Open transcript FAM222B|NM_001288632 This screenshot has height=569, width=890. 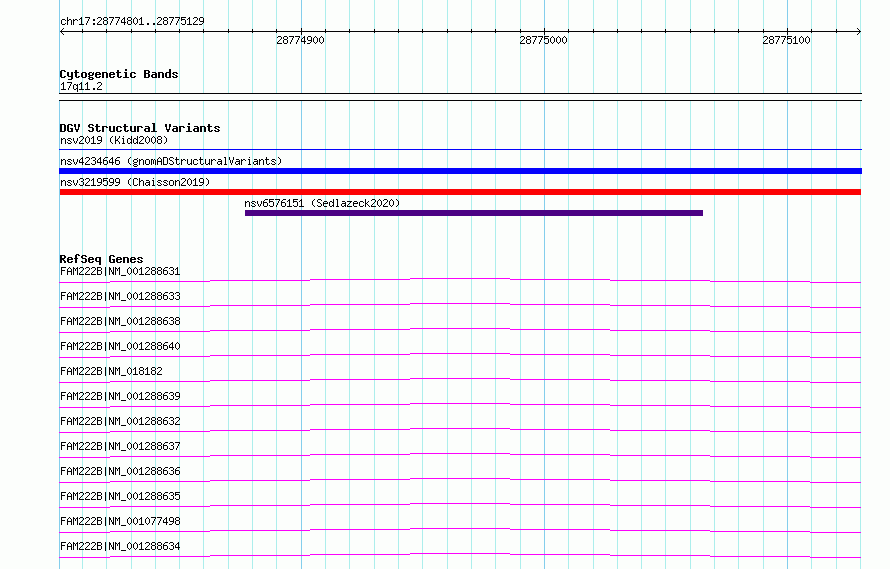120,421
